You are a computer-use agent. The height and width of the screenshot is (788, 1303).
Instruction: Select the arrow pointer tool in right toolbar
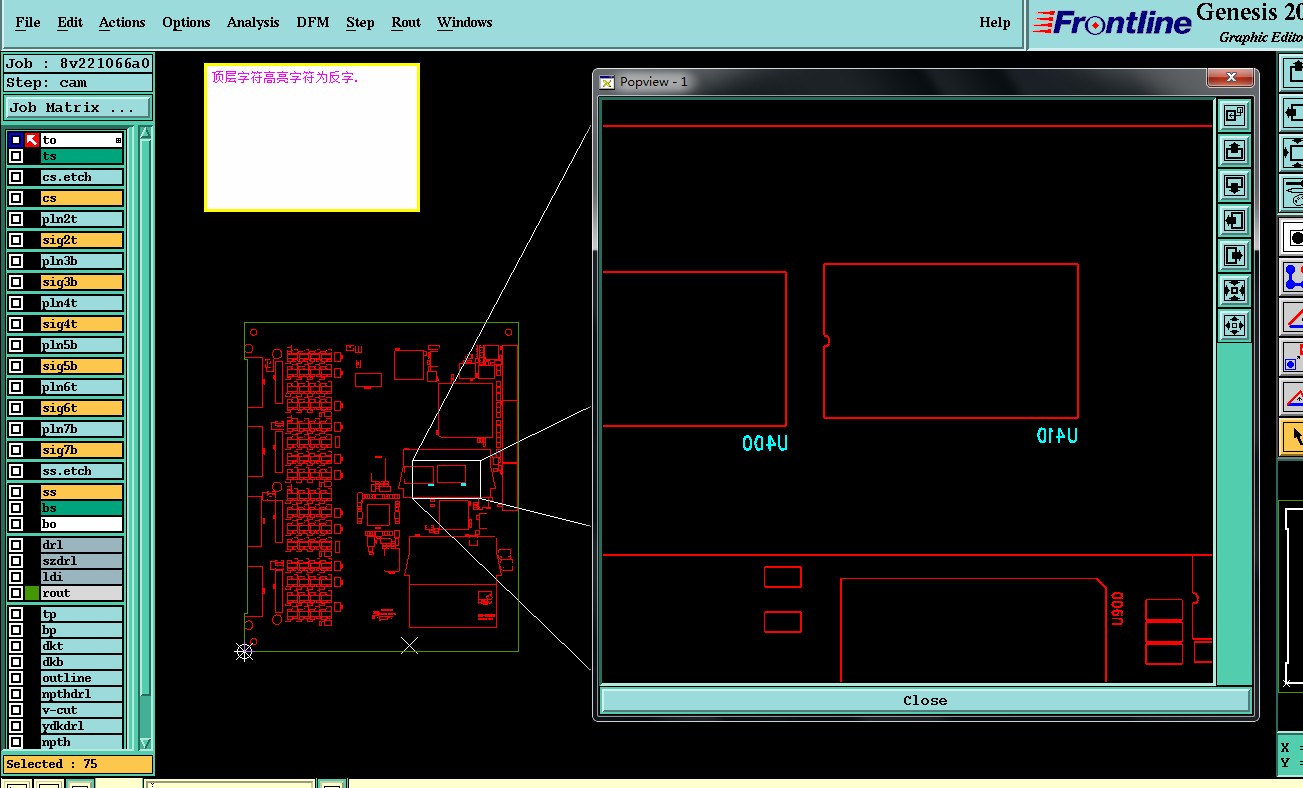(x=1294, y=436)
